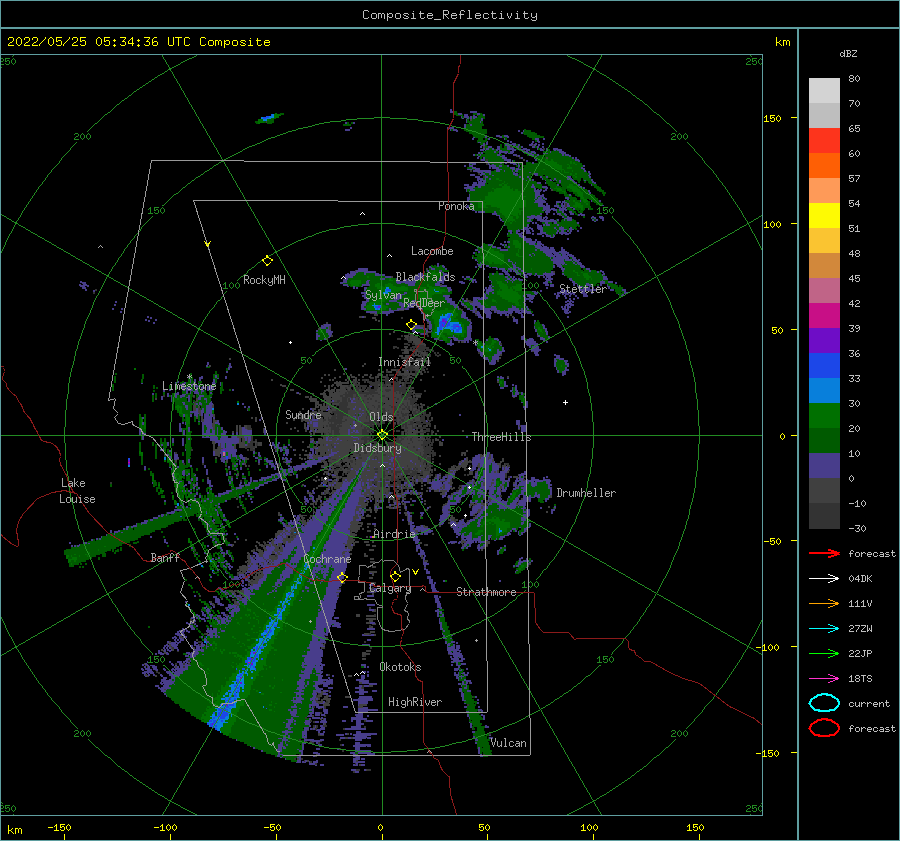
Task: Click the 39 dBZ magenta color swatch
Action: pyautogui.click(x=824, y=315)
